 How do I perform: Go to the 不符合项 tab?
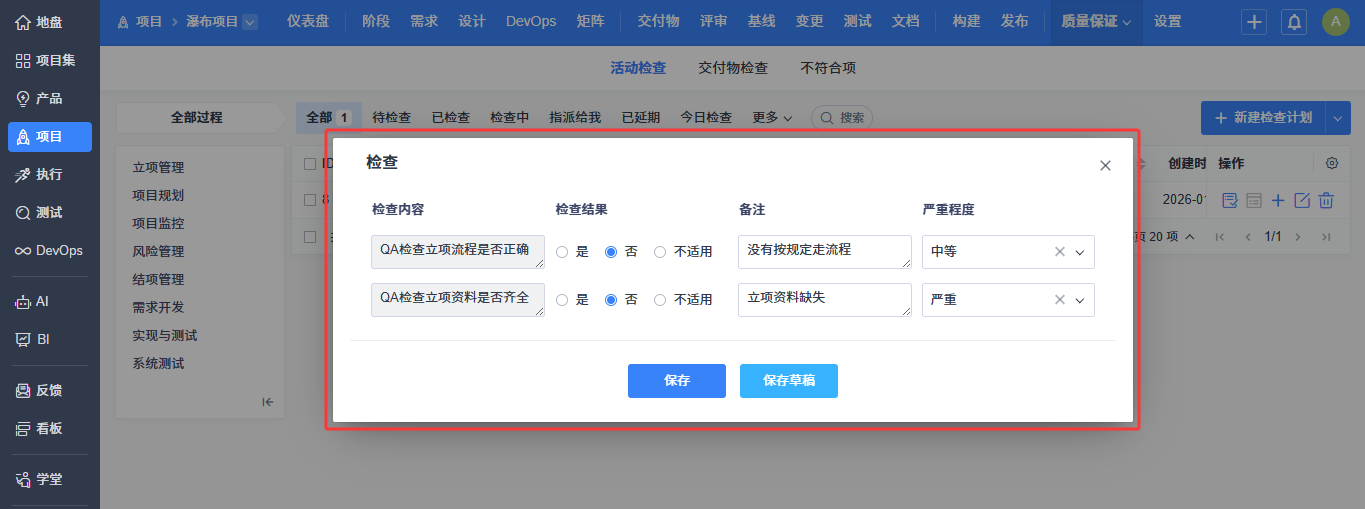pos(828,68)
